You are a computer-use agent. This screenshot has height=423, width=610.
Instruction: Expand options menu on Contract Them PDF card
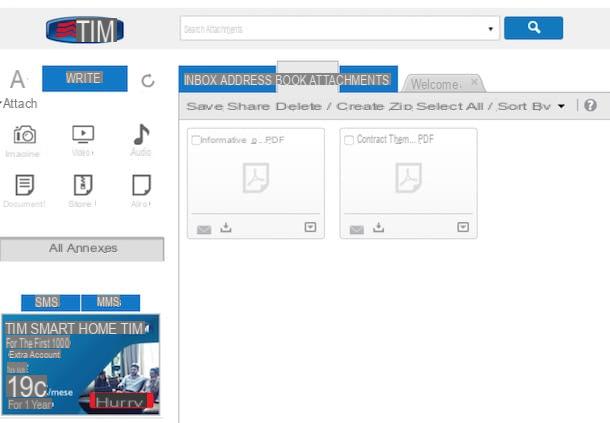click(x=463, y=227)
